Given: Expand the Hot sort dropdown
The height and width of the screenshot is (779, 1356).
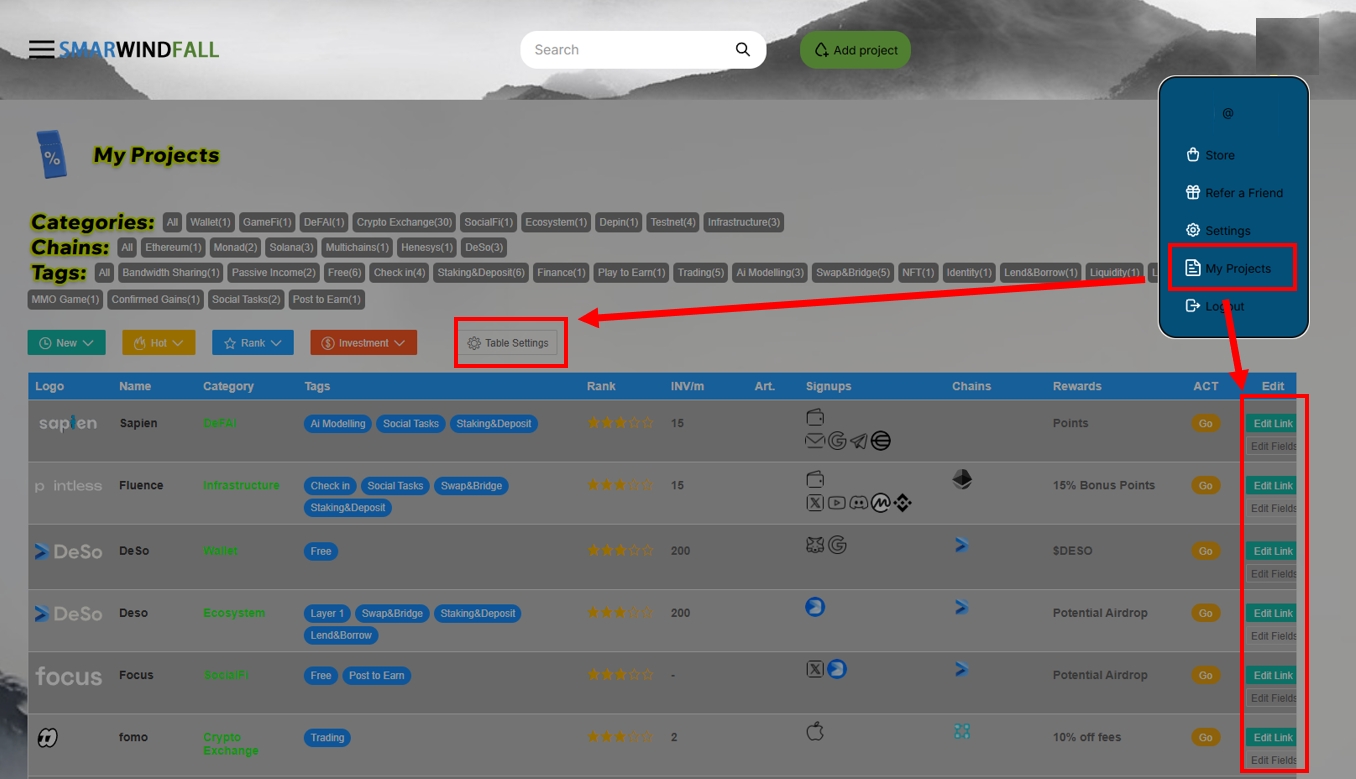Looking at the screenshot, I should [x=159, y=343].
